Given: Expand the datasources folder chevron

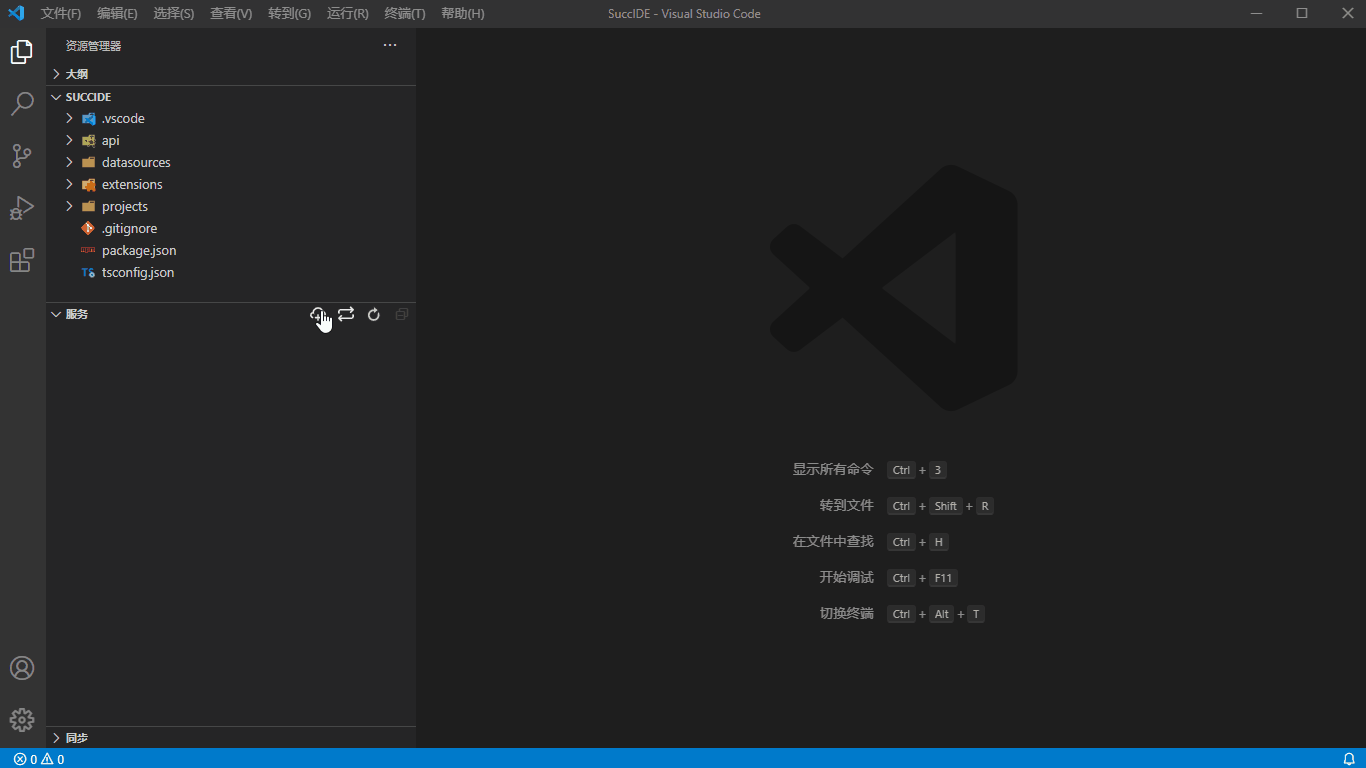Looking at the screenshot, I should point(70,163).
